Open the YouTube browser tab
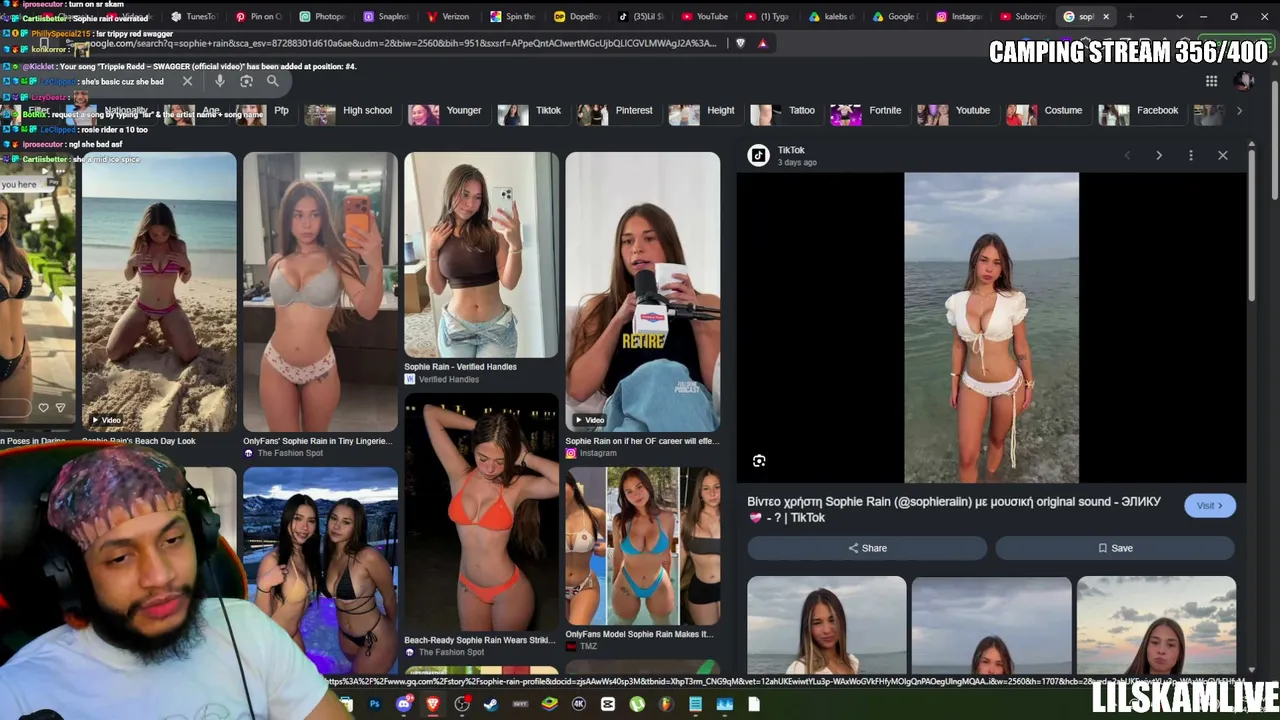 tap(705, 16)
